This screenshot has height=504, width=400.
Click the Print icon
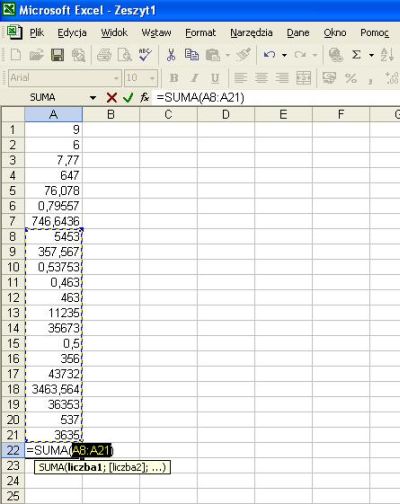tap(104, 55)
